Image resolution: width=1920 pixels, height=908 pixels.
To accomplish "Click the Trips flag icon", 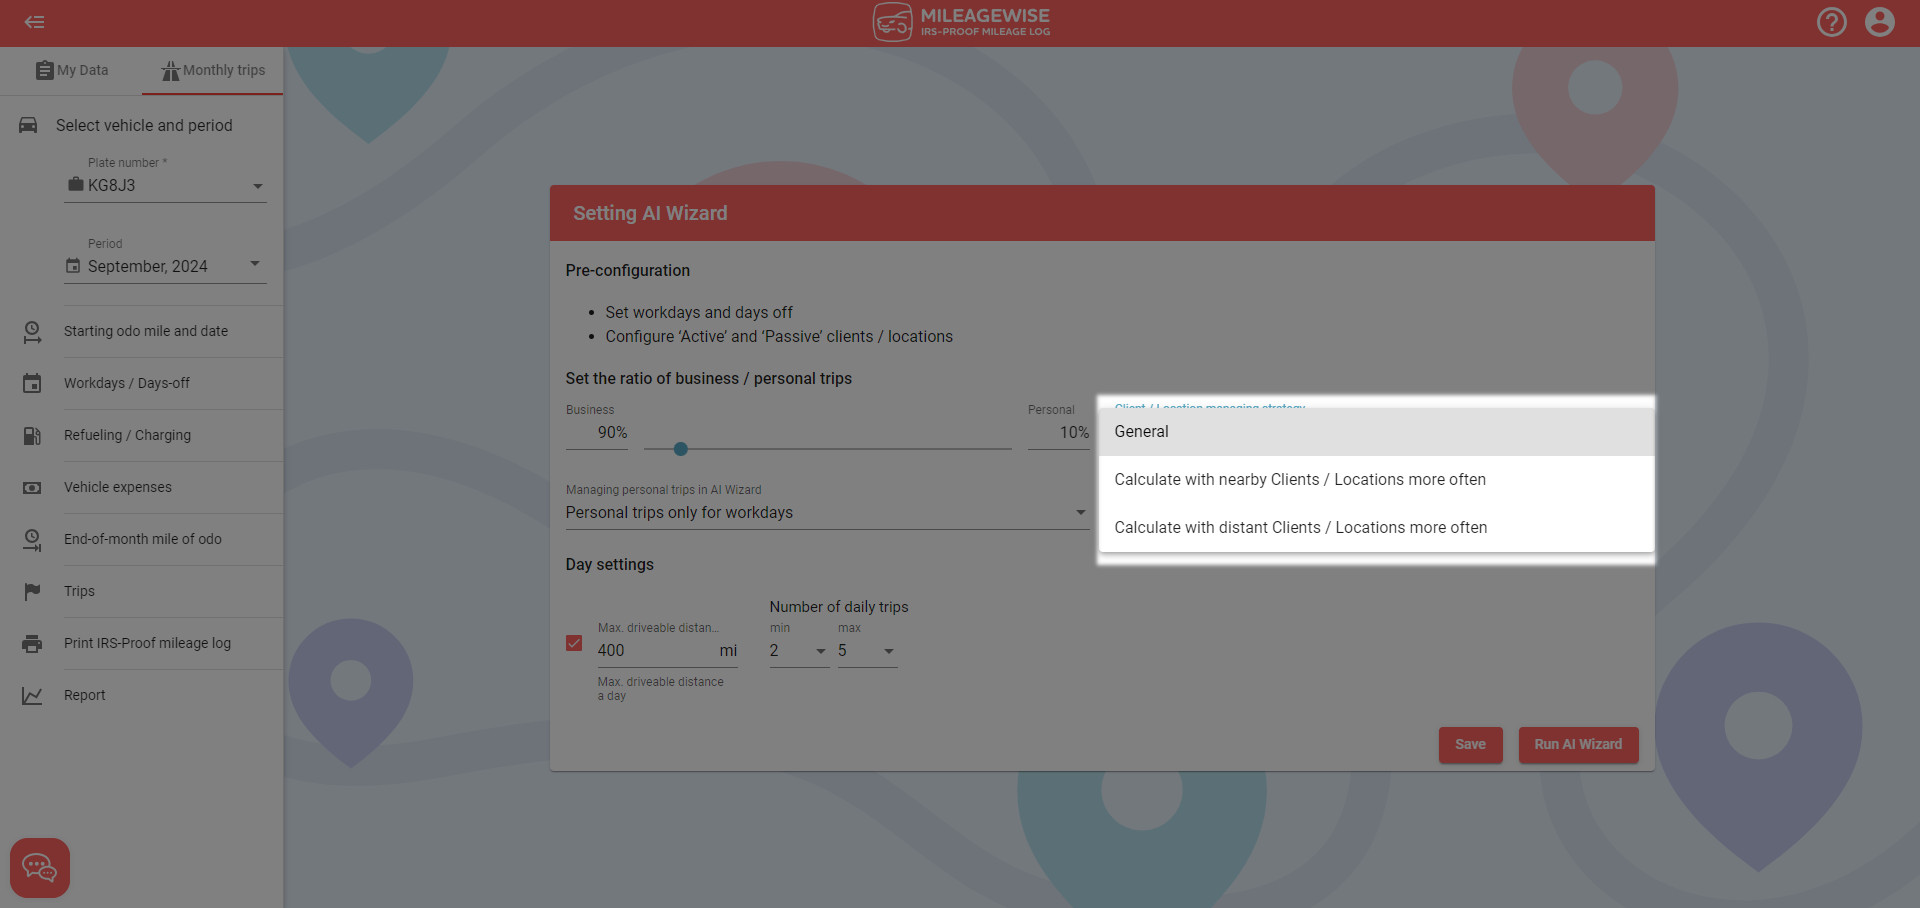I will pos(32,591).
